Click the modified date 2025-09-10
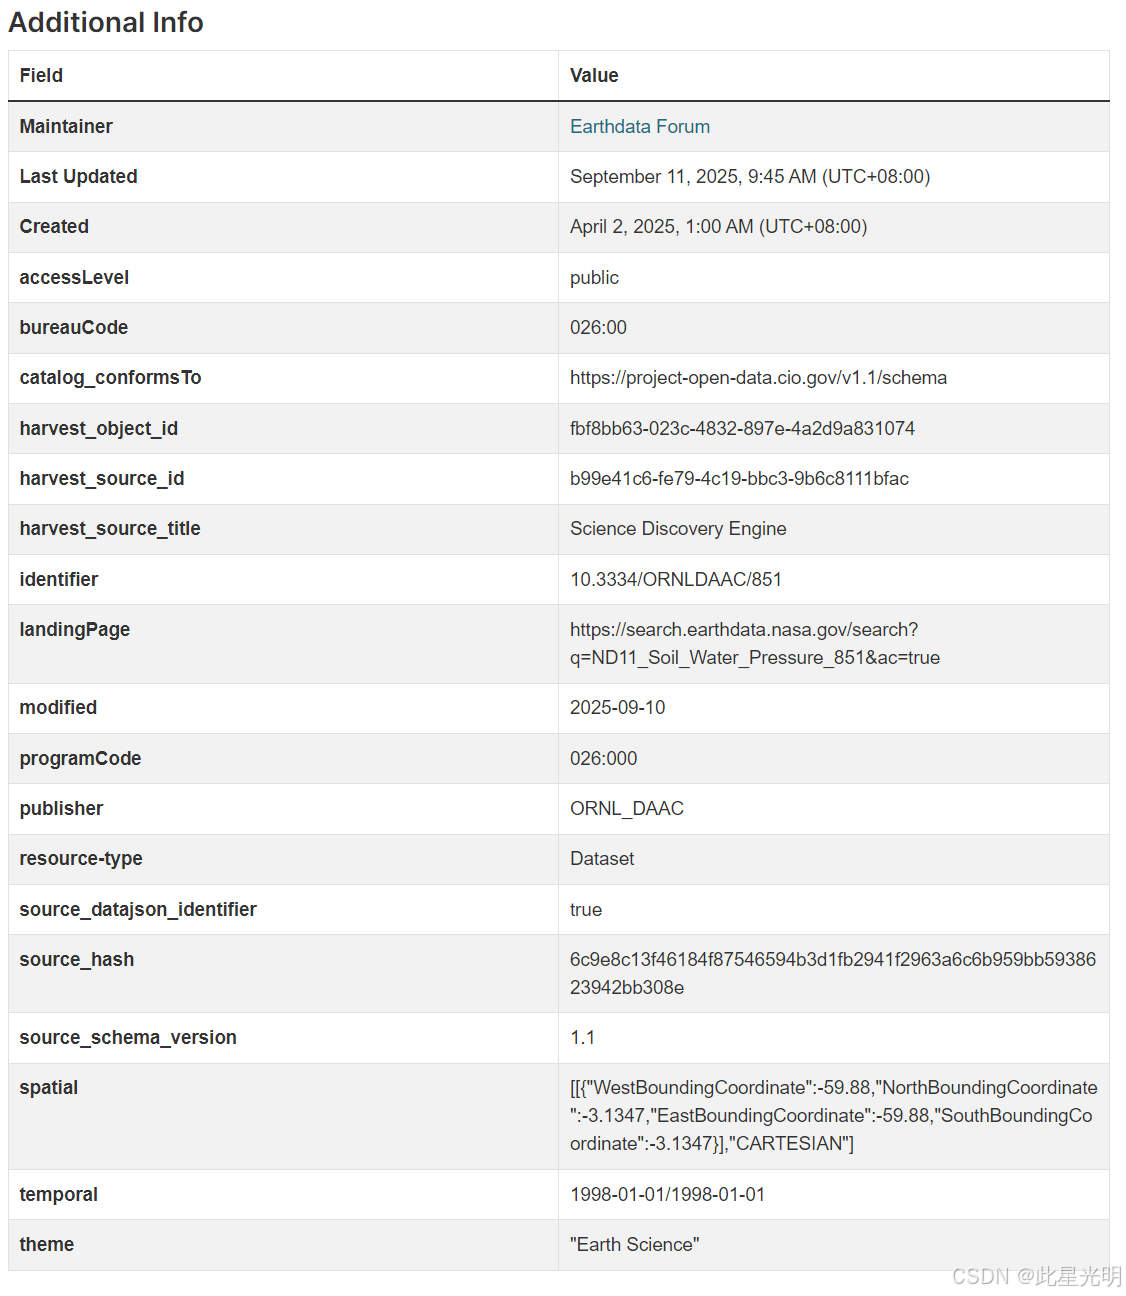Viewport: 1126px width, 1296px height. click(x=617, y=708)
